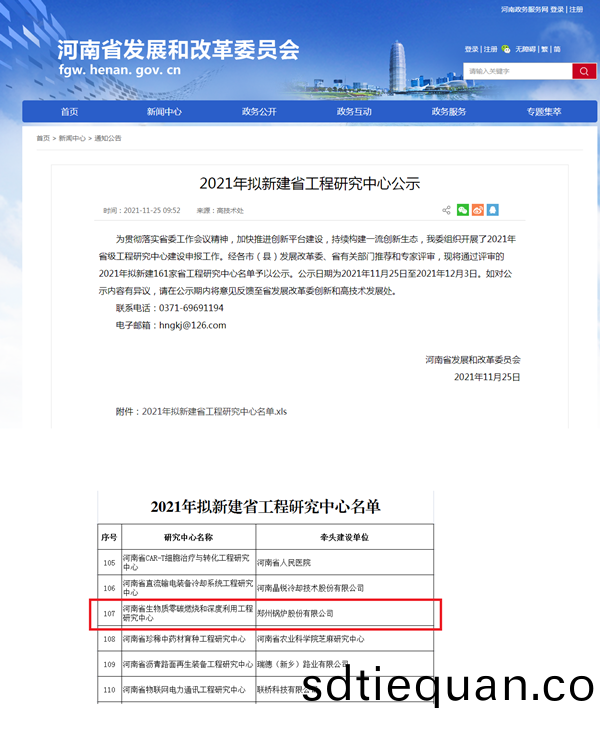Click the signed date 2021年11月25日
Viewport: 600px width, 730px height.
coord(487,377)
